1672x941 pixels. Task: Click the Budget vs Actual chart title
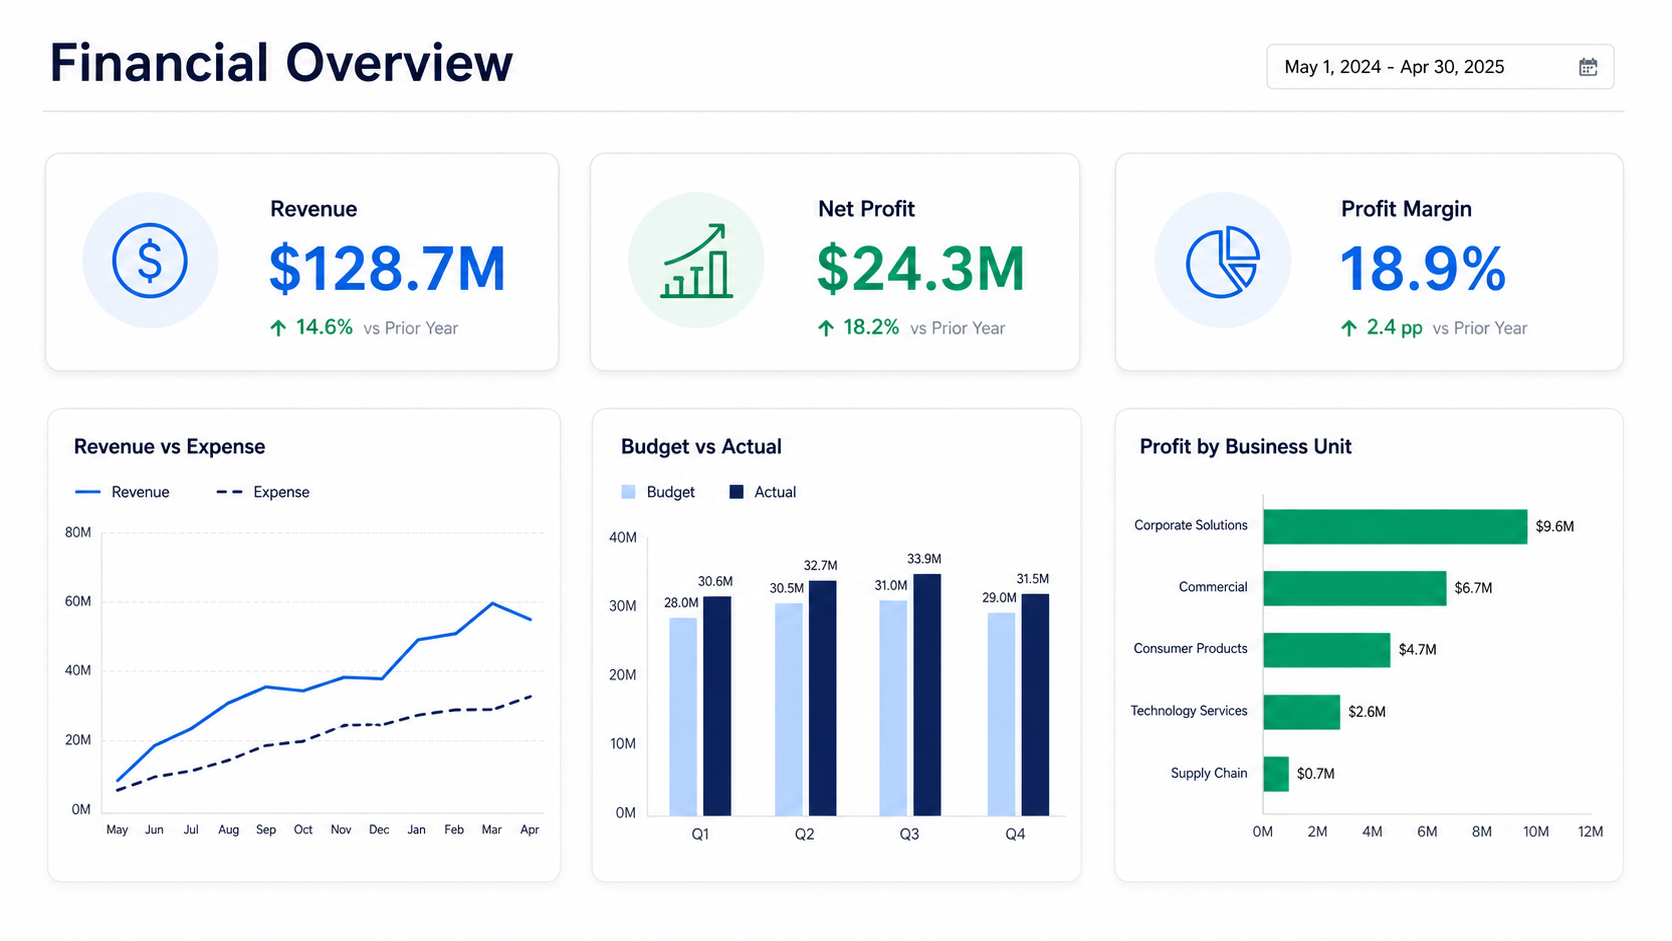click(701, 447)
